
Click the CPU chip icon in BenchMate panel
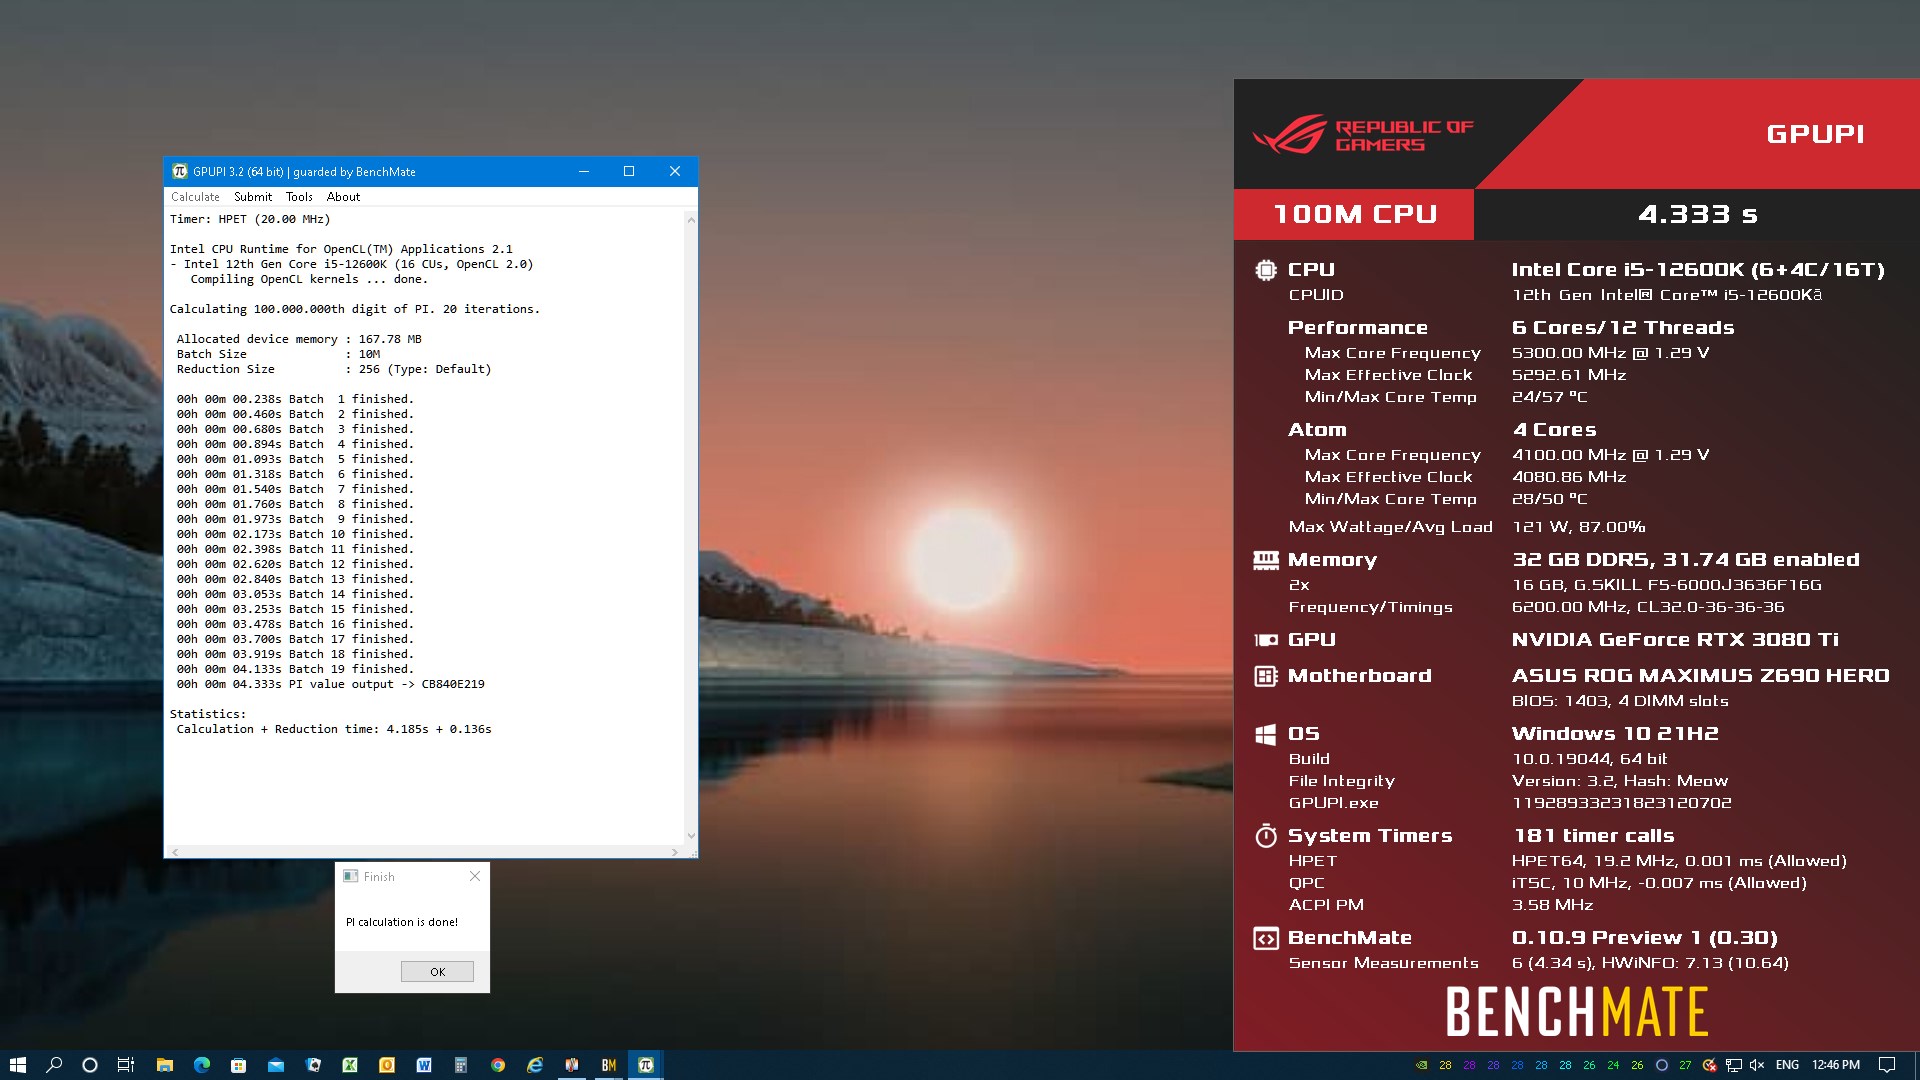[x=1265, y=270]
